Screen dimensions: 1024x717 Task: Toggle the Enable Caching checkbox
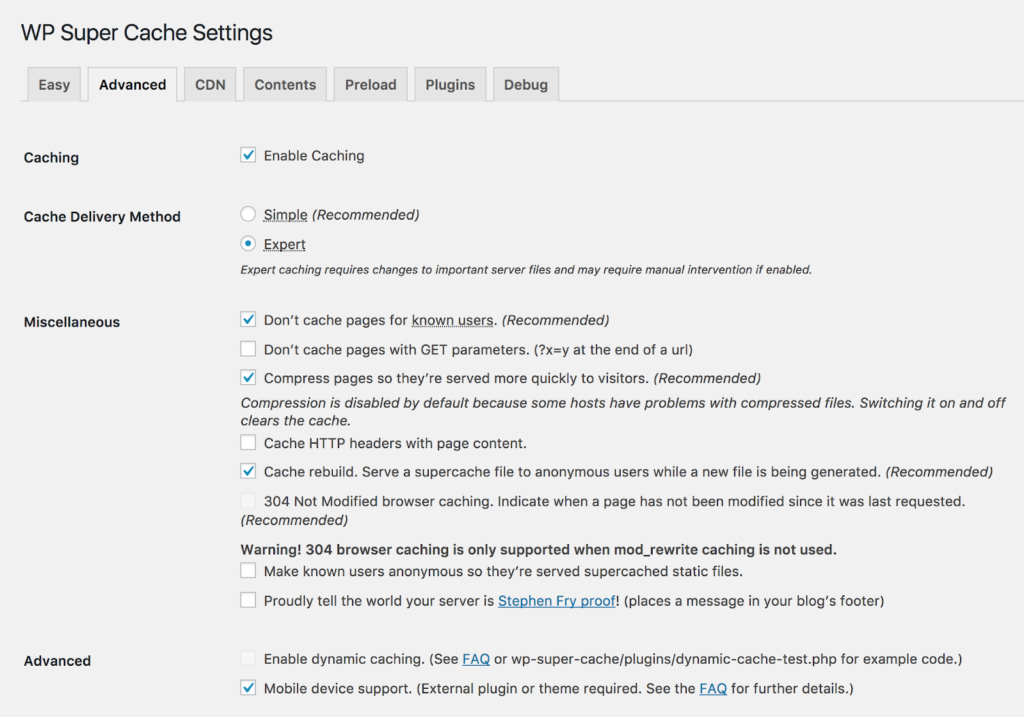click(248, 155)
